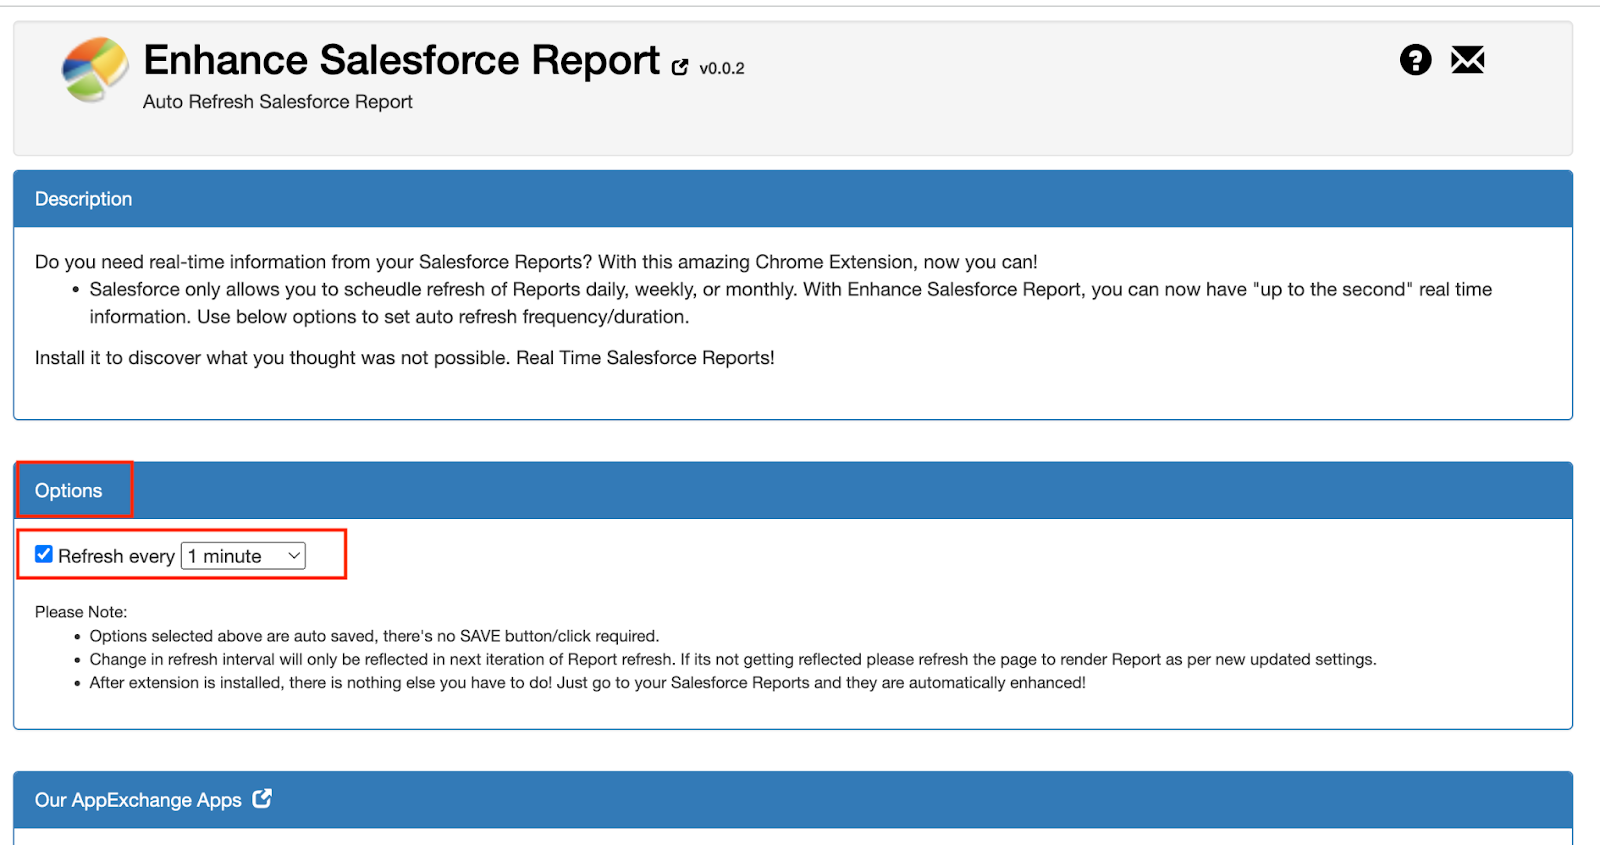1600x845 pixels.
Task: Click the line starting 'Do you need real-time information'
Action: [536, 262]
